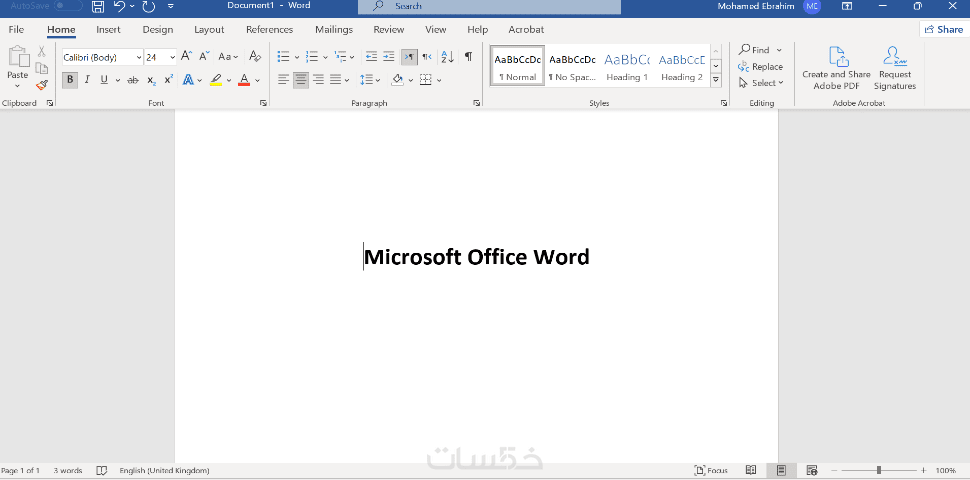Screen dimensions: 970x480
Task: Click the Sort A-Z icon
Action: 448,57
